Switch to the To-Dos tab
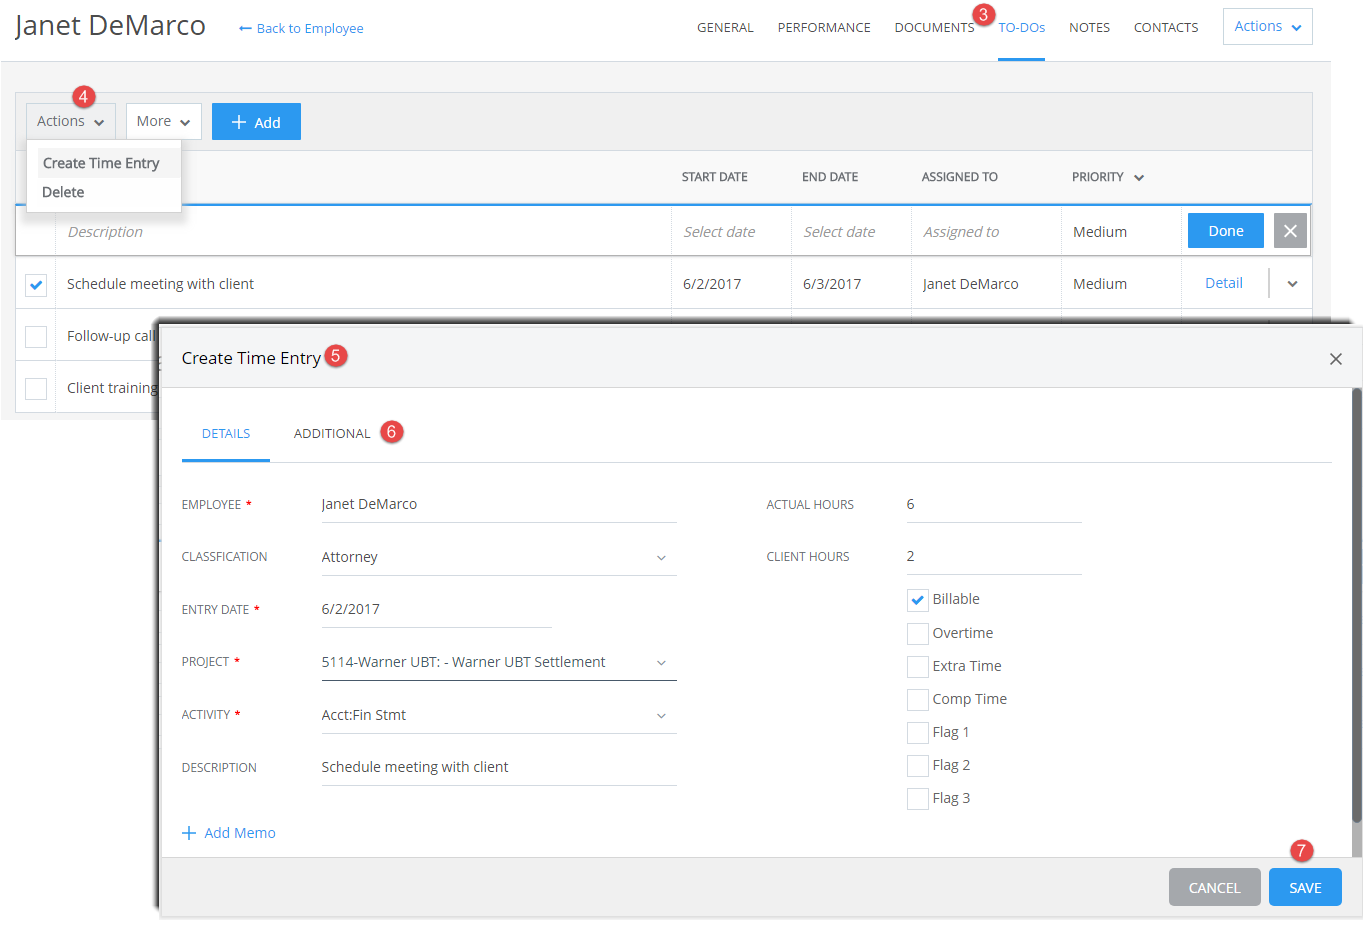Image resolution: width=1366 pixels, height=927 pixels. click(1021, 28)
